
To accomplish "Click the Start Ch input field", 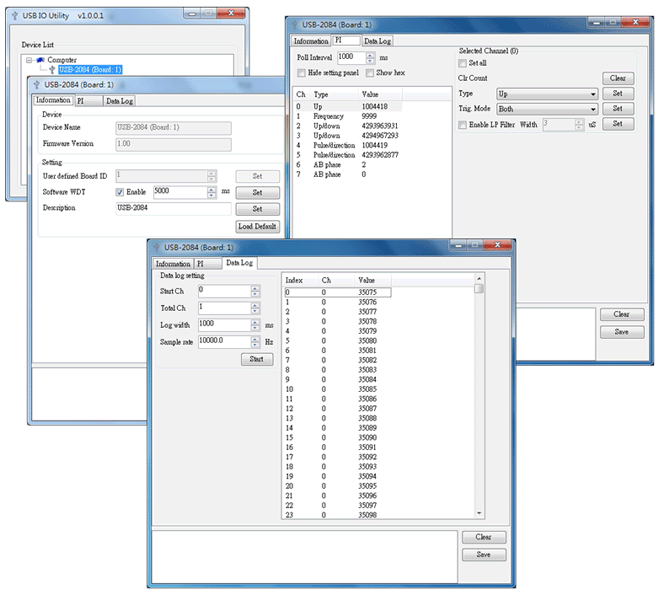I will point(225,291).
